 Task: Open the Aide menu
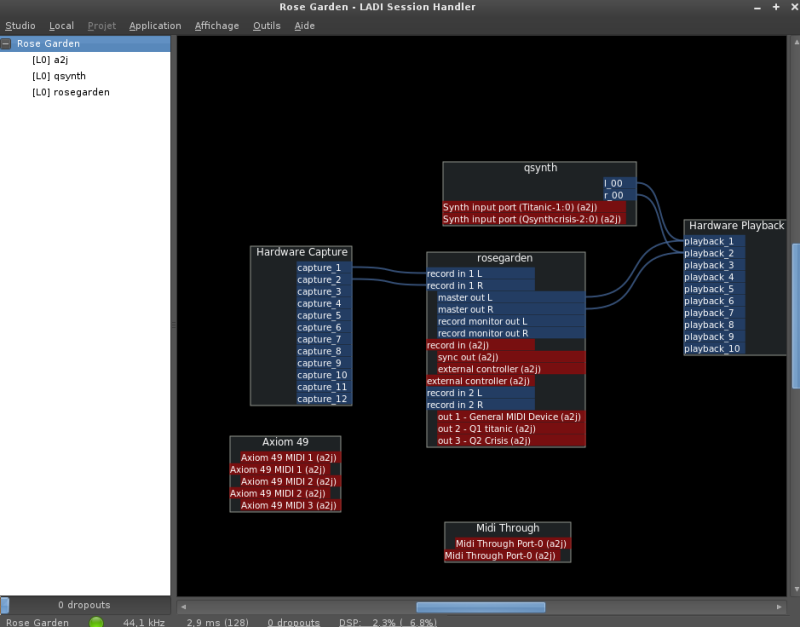305,26
